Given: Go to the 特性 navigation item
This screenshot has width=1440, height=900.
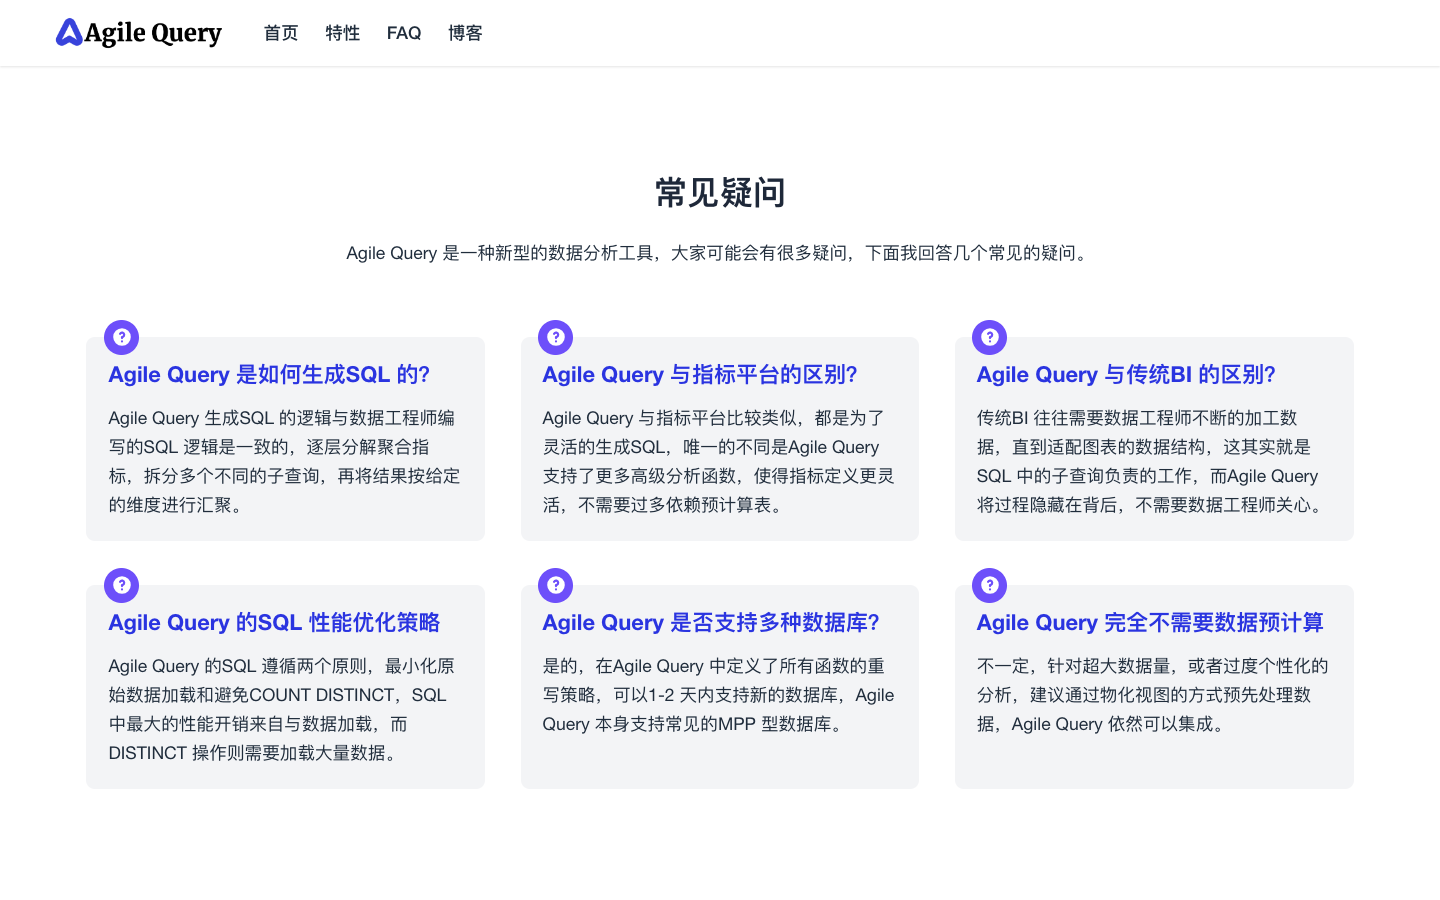Looking at the screenshot, I should coord(342,33).
